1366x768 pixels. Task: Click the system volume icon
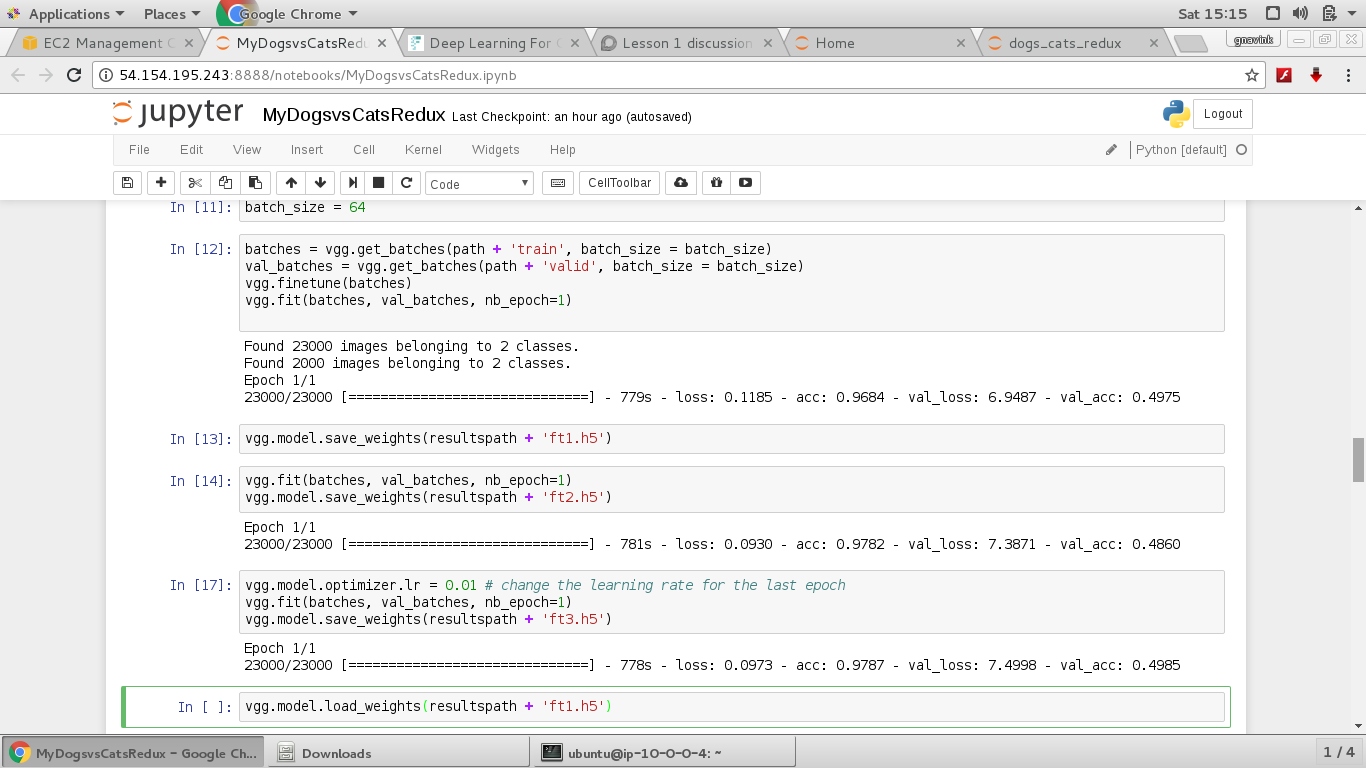(1300, 14)
